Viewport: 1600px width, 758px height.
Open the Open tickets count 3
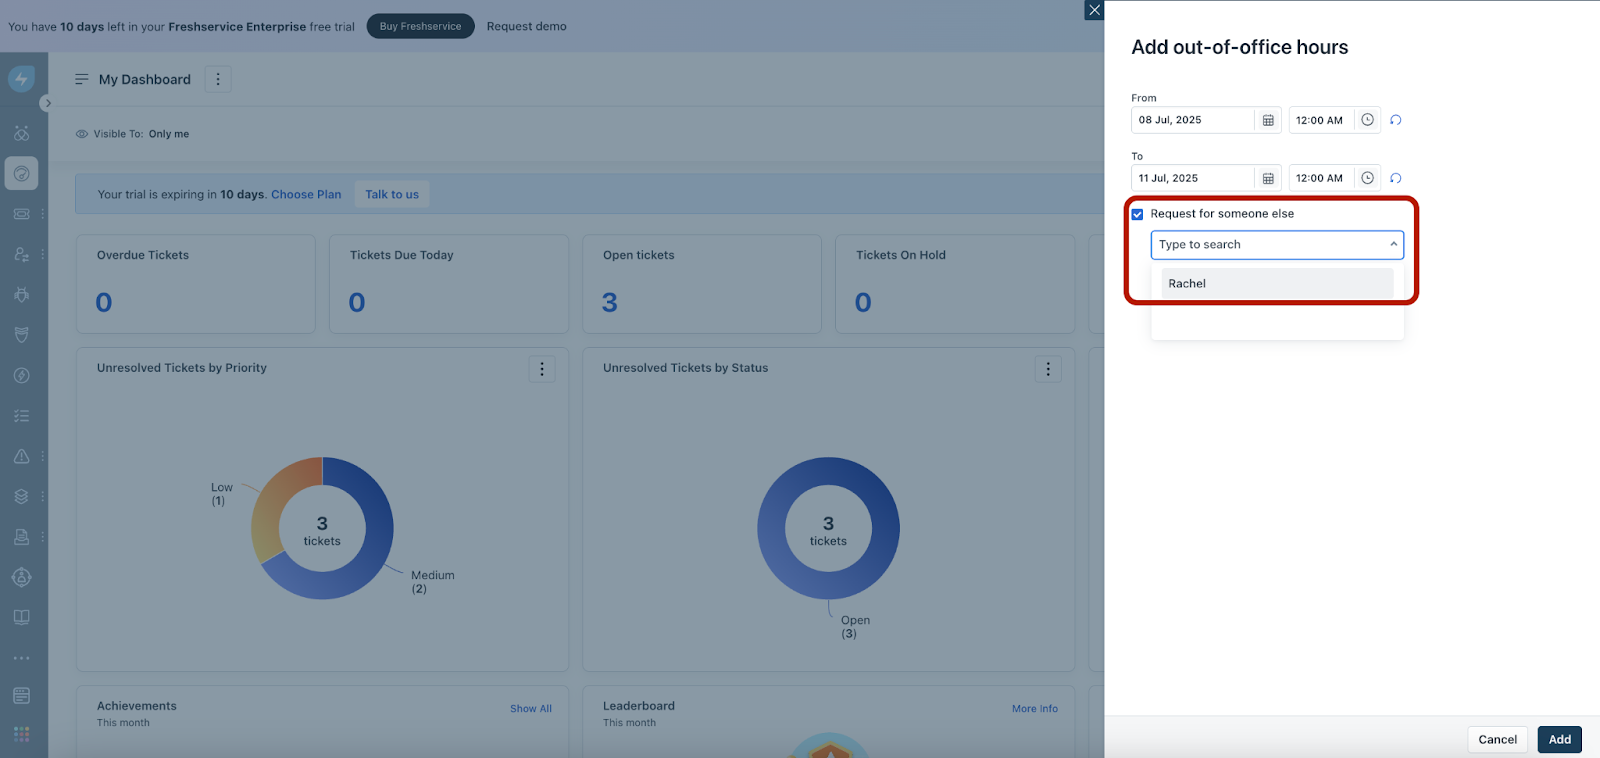(610, 302)
